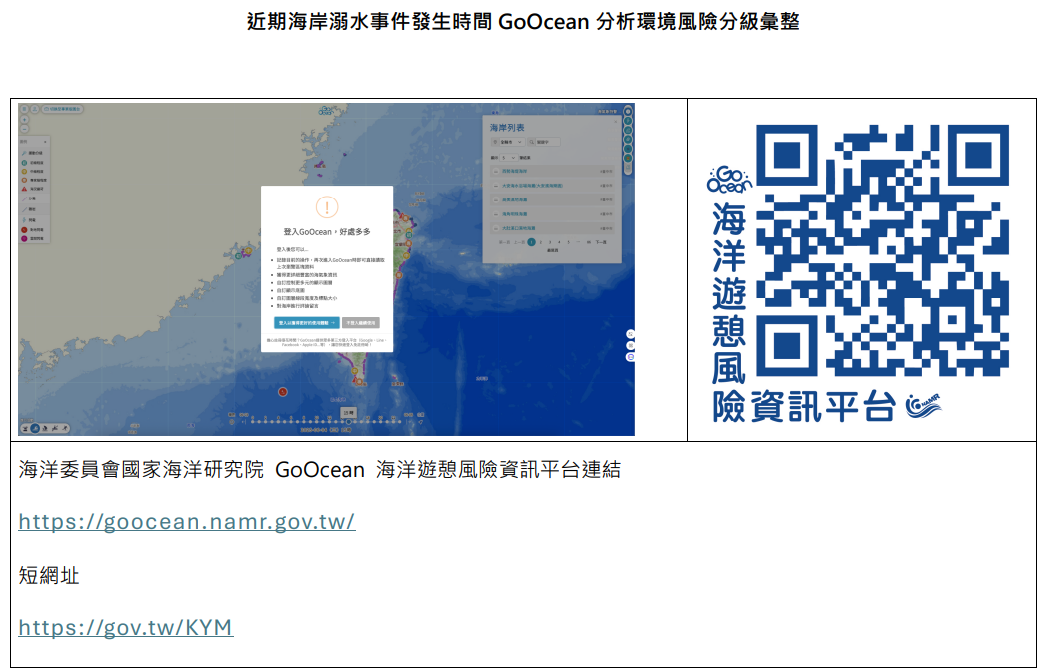Go to page 2 of the coast list

(x=541, y=242)
